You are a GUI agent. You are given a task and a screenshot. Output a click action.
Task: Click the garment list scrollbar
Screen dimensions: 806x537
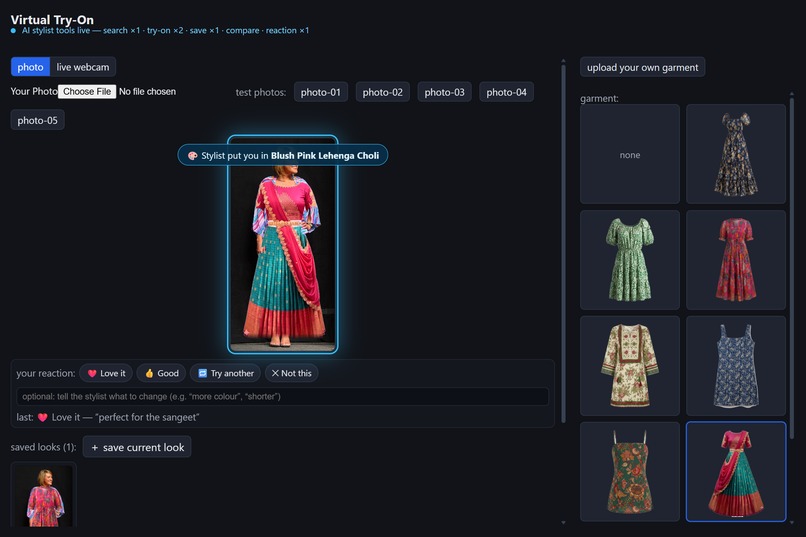tap(792, 267)
